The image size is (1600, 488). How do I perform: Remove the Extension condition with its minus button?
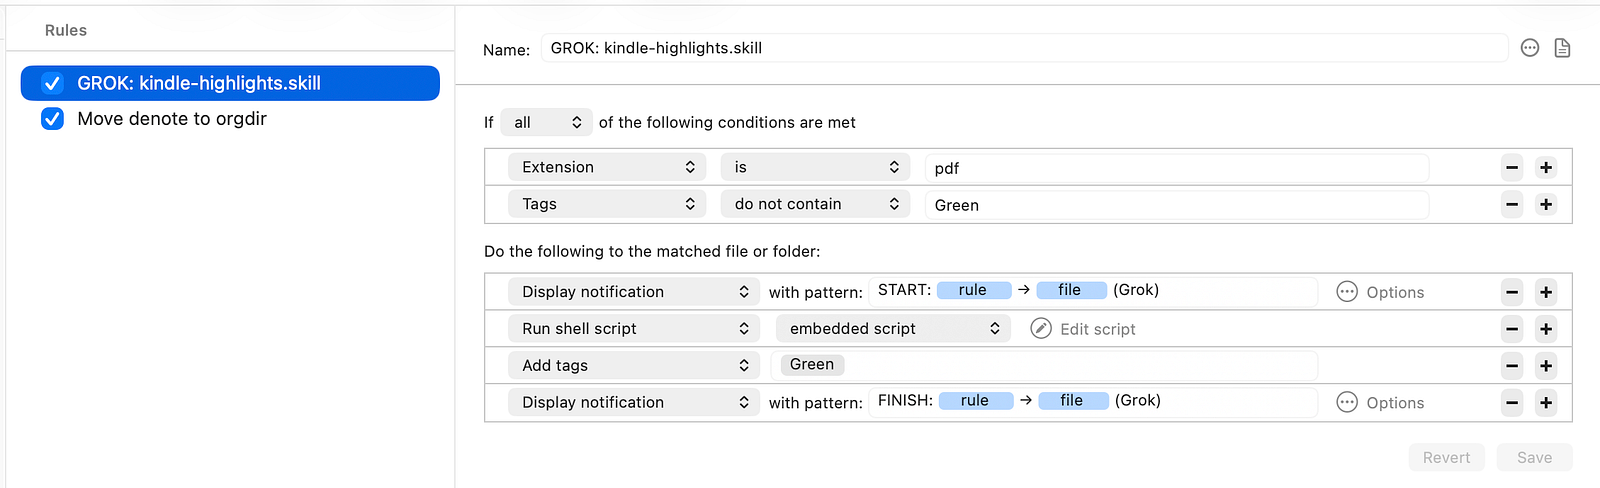click(1512, 168)
